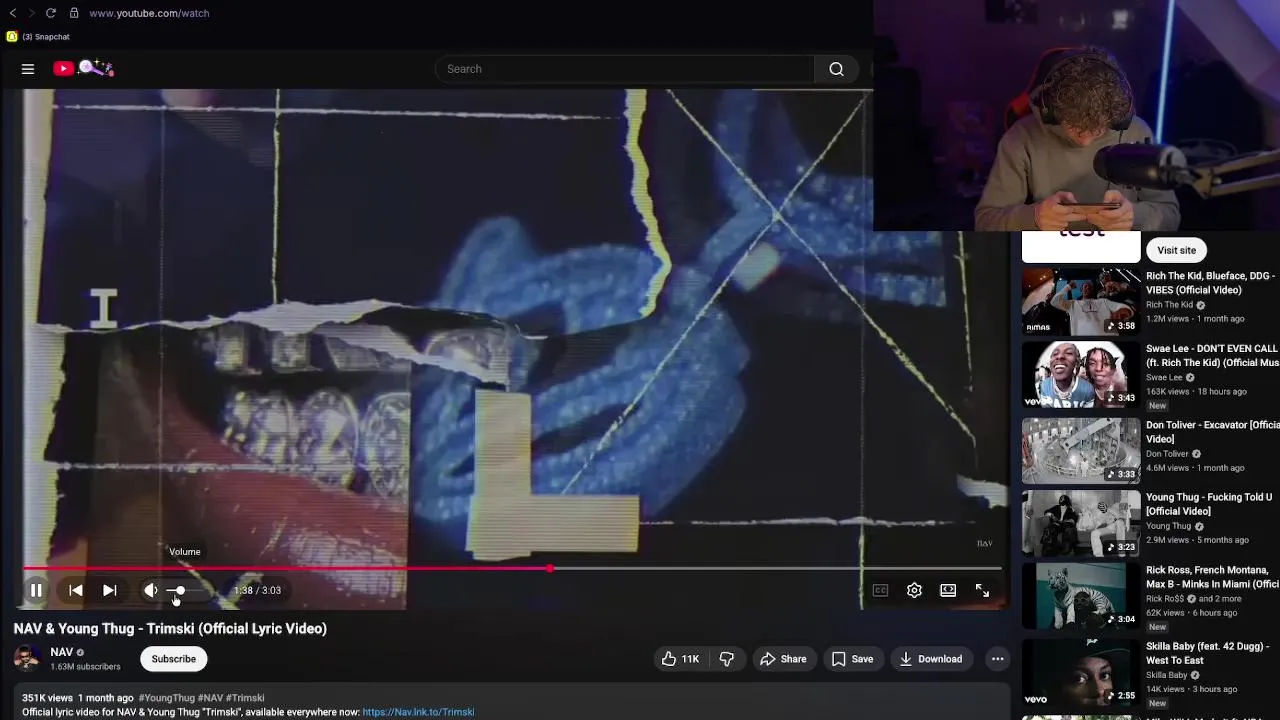
Task: Dislike the Trimski video
Action: (x=727, y=659)
